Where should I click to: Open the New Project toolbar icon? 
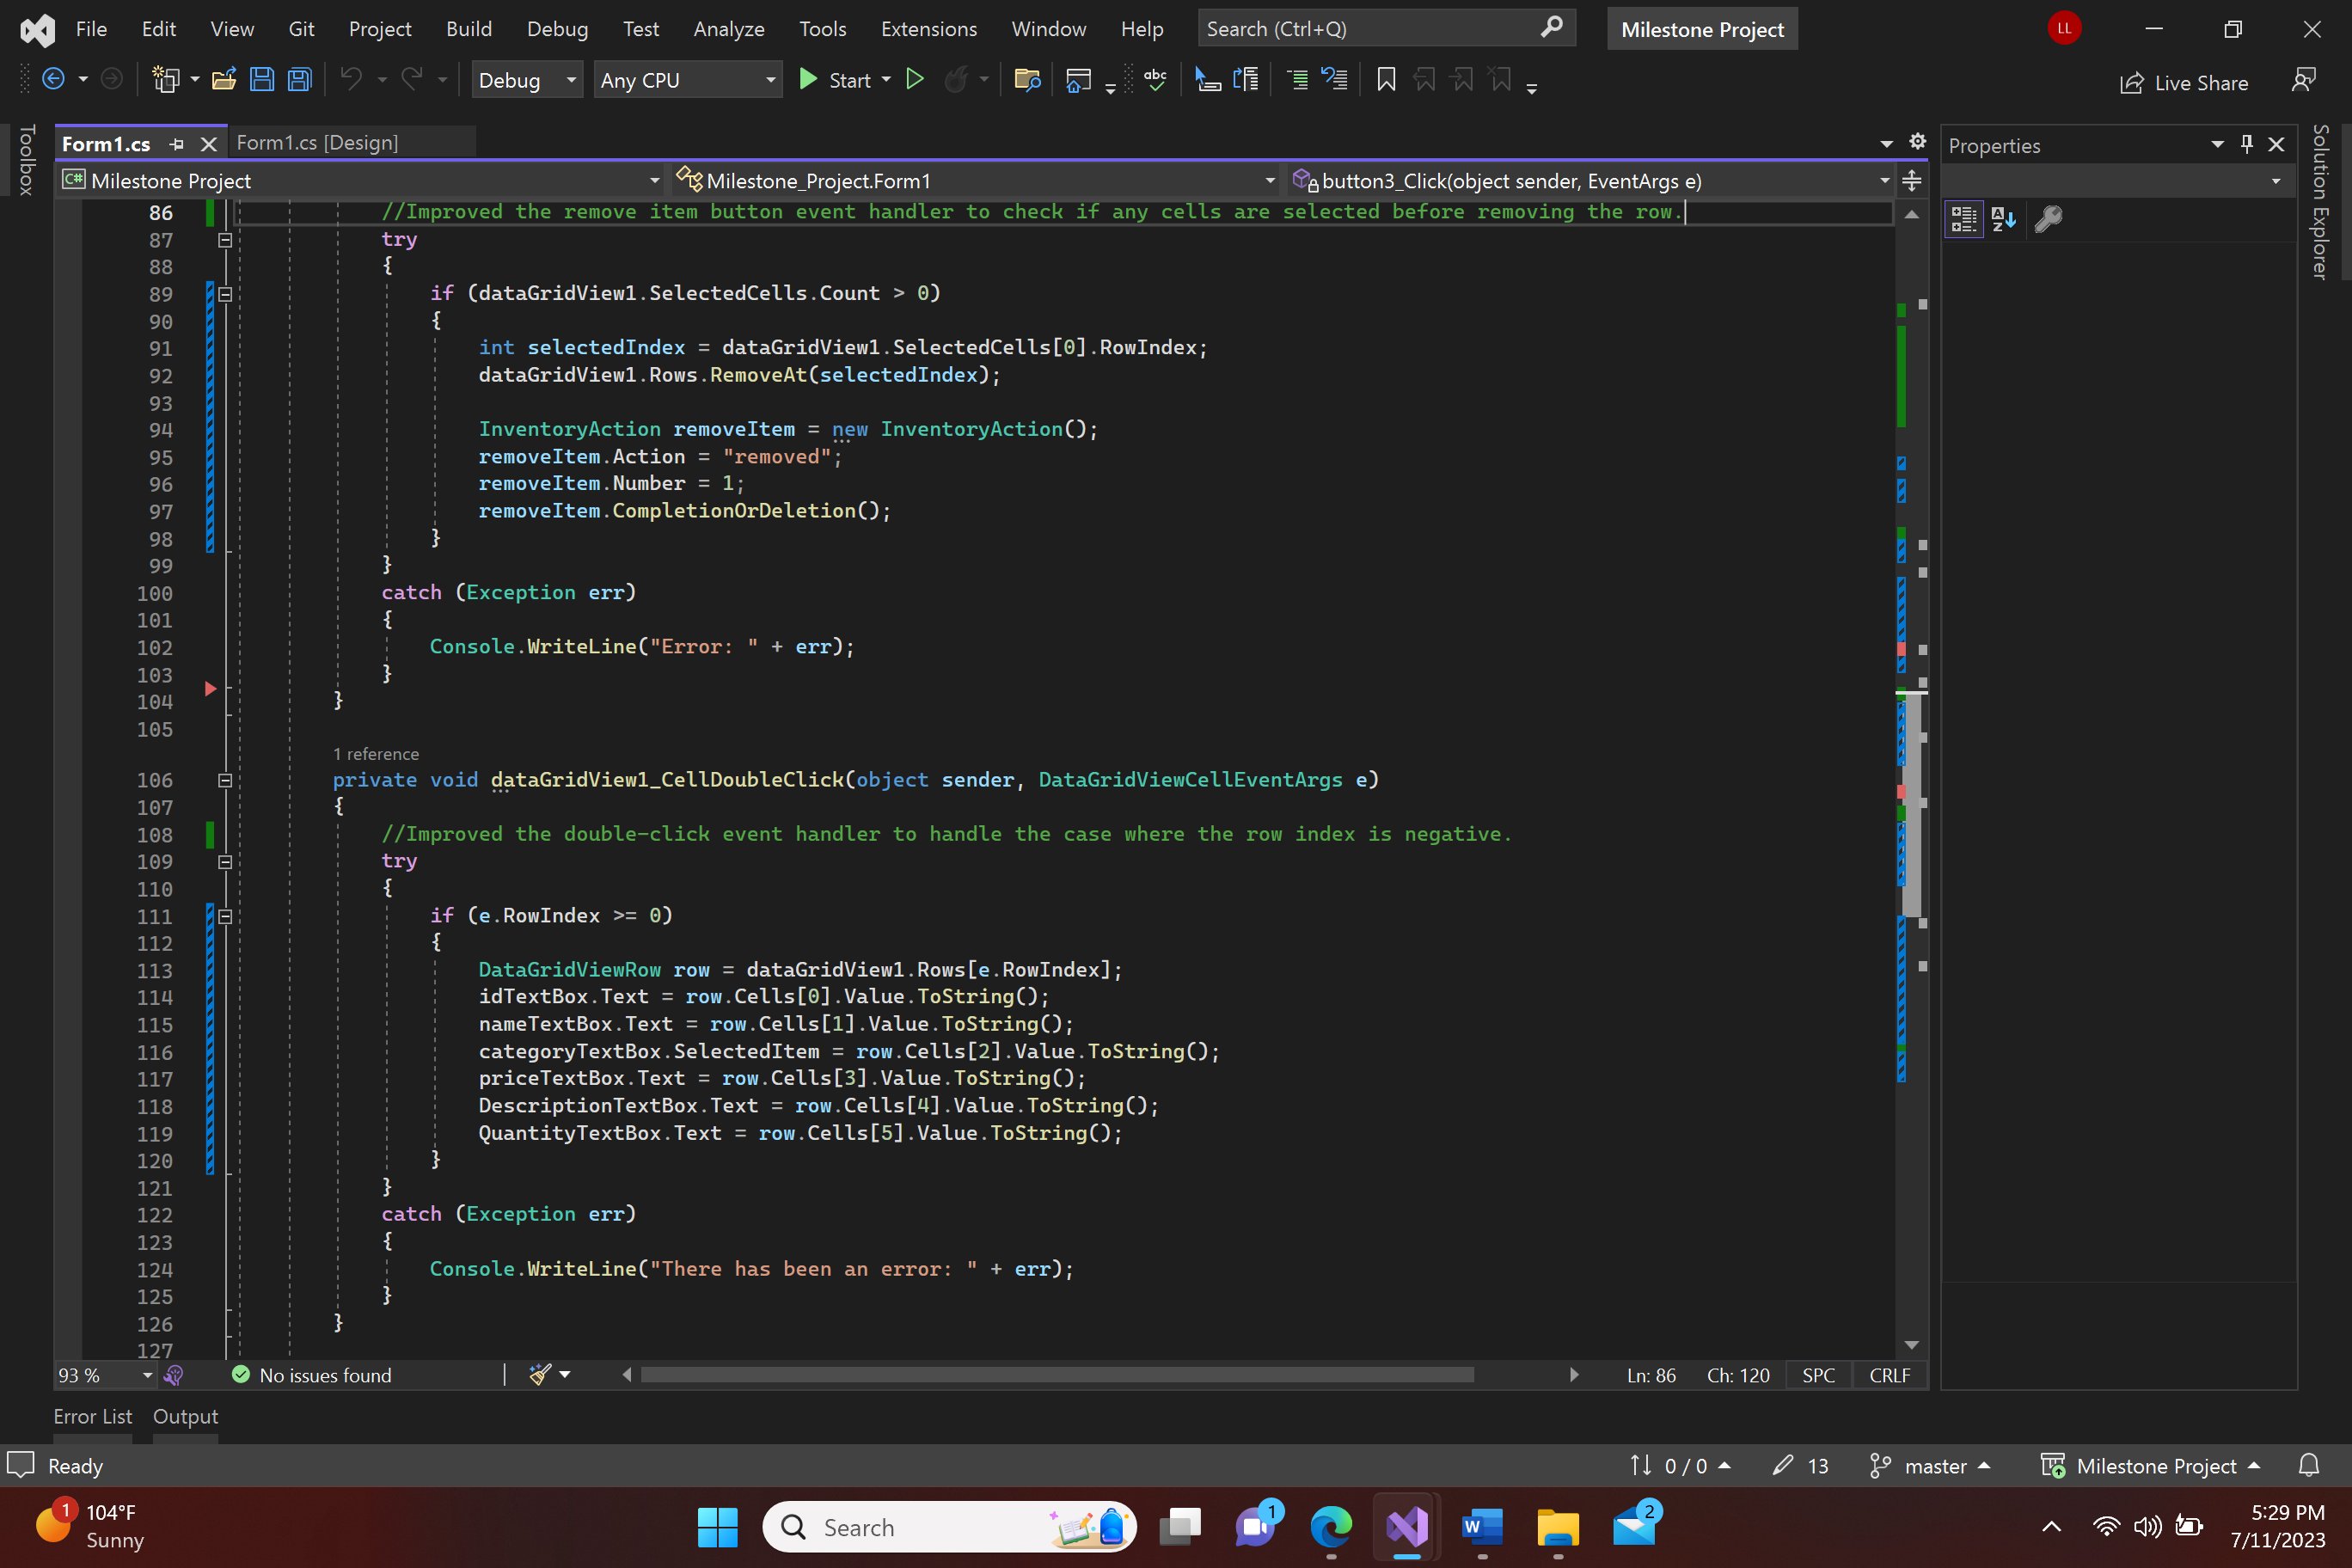point(165,80)
